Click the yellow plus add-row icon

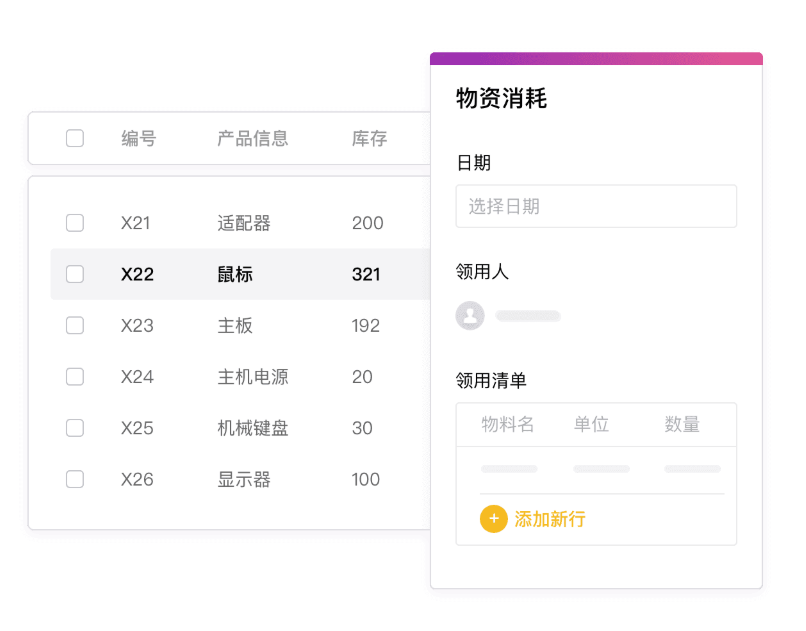(493, 519)
